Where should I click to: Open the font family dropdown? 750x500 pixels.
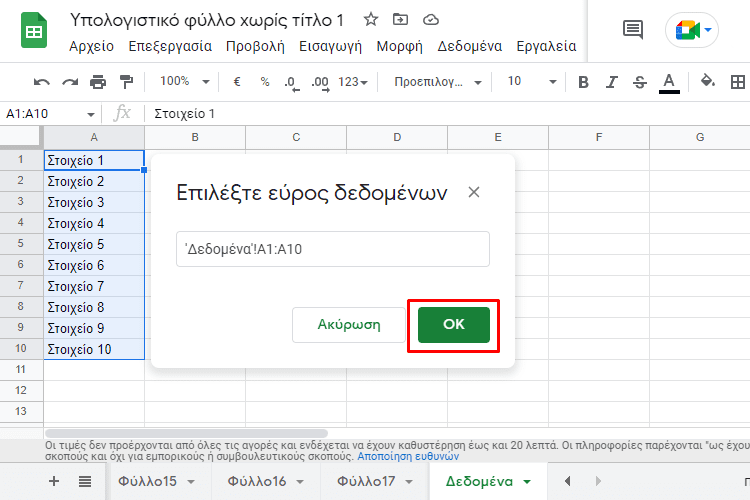tap(438, 82)
